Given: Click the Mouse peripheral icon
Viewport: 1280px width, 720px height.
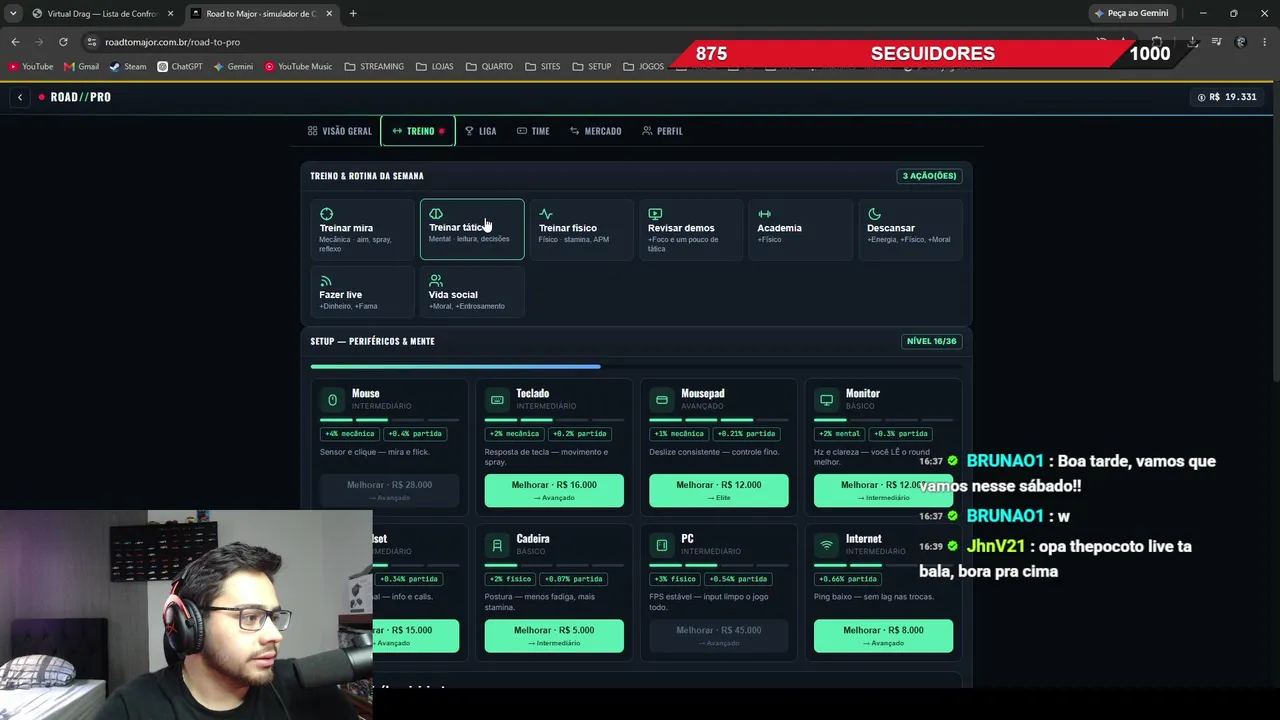Looking at the screenshot, I should [x=333, y=400].
